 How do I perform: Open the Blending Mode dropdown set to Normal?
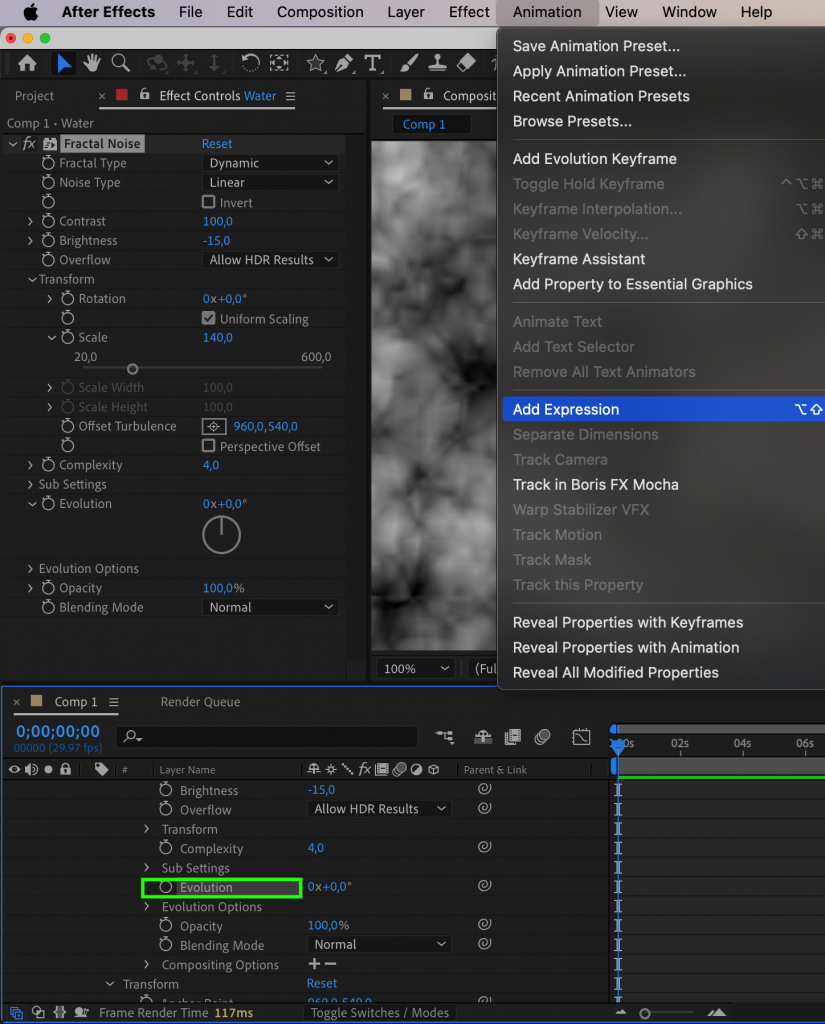tap(270, 607)
